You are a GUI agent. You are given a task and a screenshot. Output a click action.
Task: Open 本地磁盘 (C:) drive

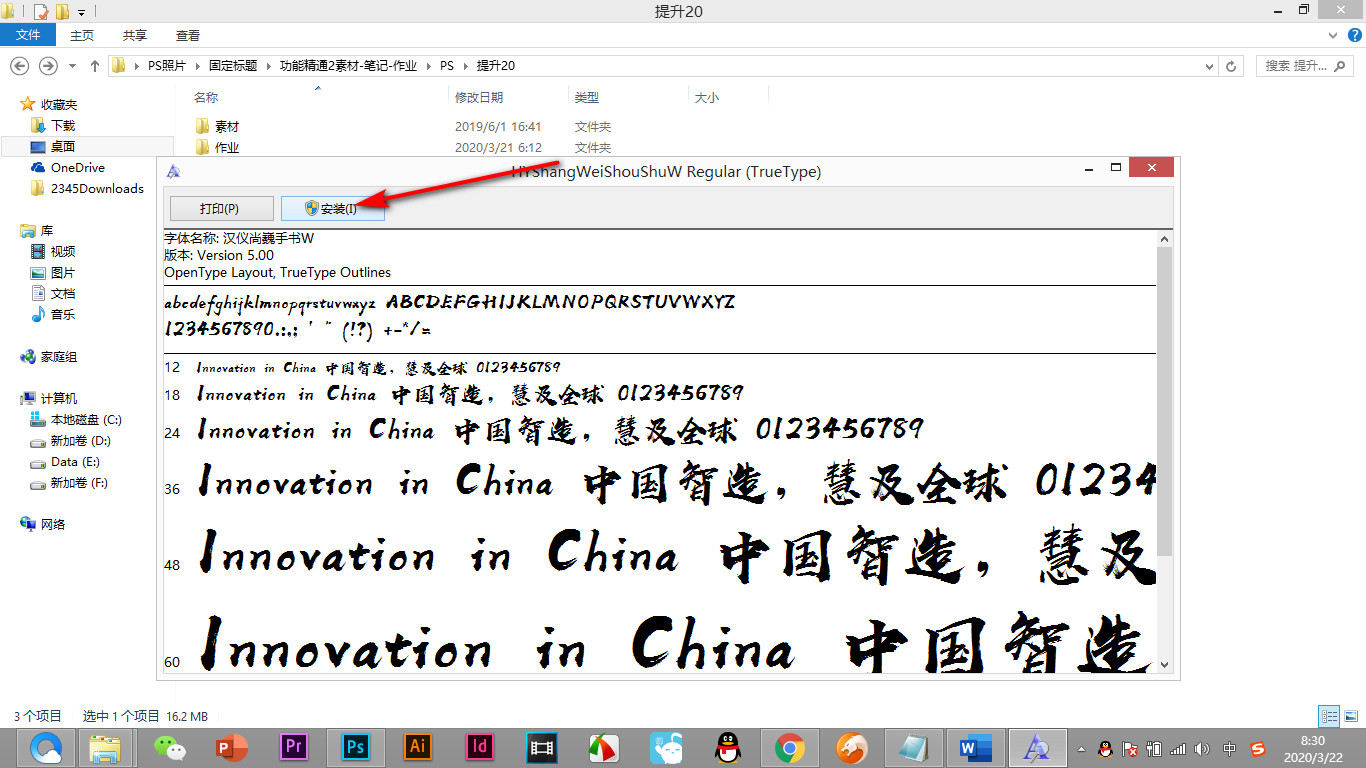[x=86, y=419]
